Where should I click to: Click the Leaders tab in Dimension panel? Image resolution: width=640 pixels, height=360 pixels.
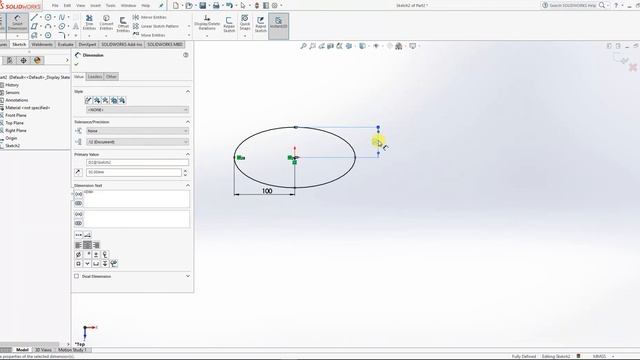tap(95, 77)
